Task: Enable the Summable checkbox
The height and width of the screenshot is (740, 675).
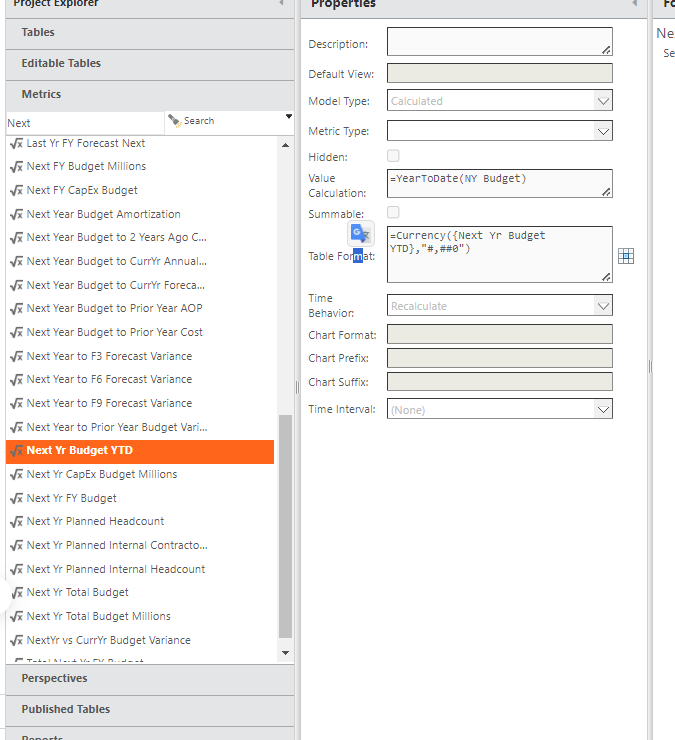Action: pyautogui.click(x=393, y=212)
